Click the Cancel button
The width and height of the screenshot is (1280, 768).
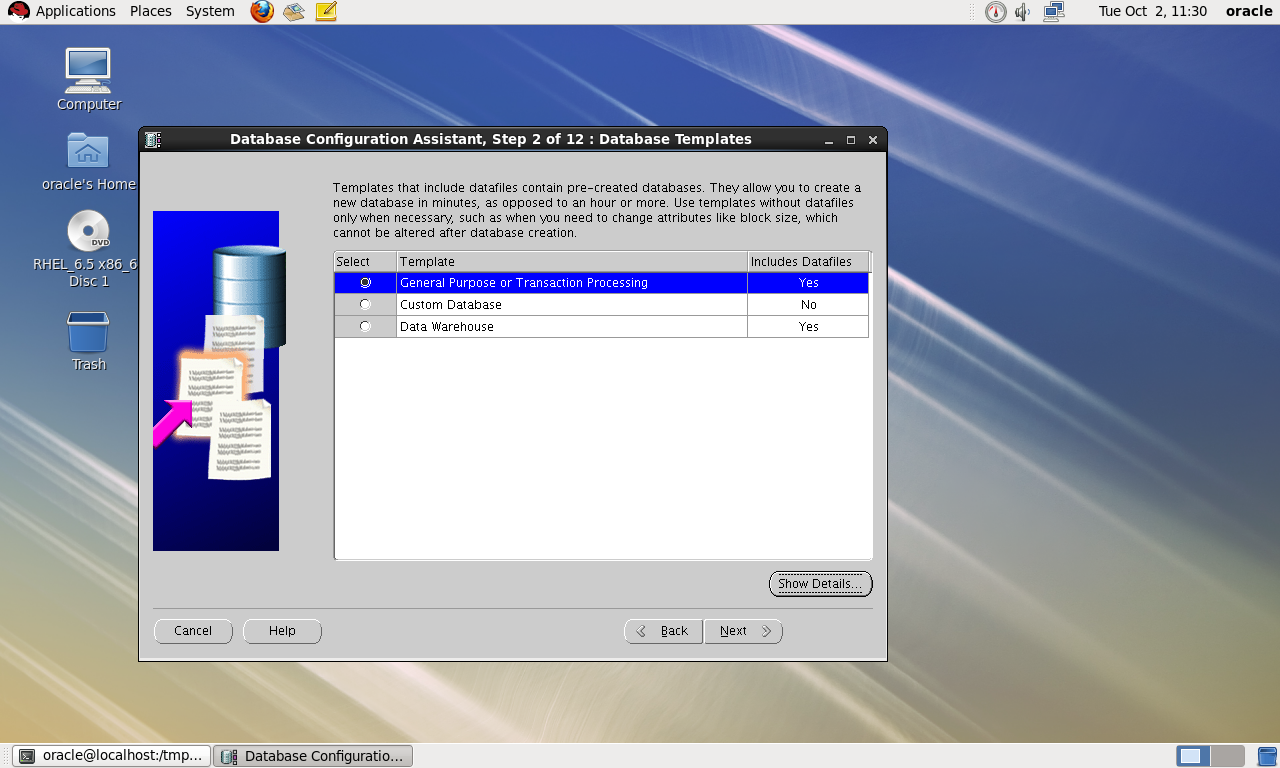pos(193,631)
